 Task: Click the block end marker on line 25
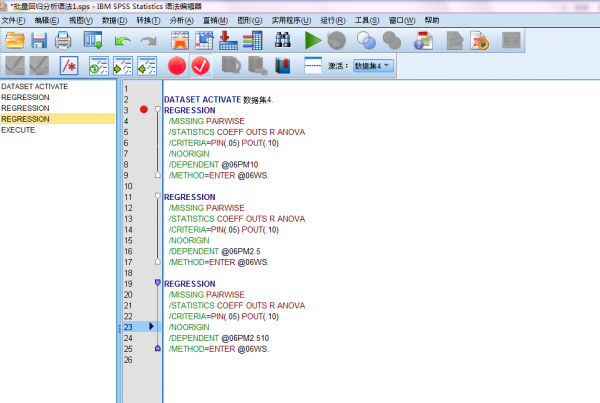pos(158,348)
